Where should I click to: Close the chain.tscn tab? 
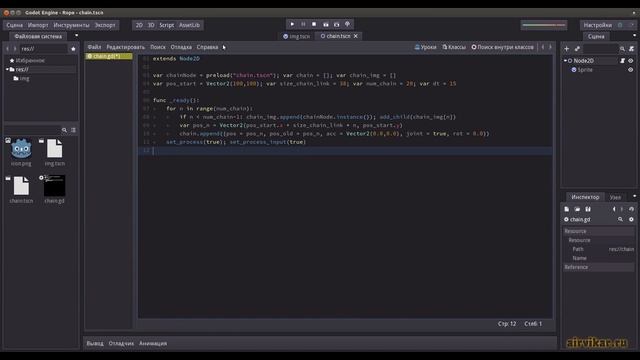click(x=356, y=36)
